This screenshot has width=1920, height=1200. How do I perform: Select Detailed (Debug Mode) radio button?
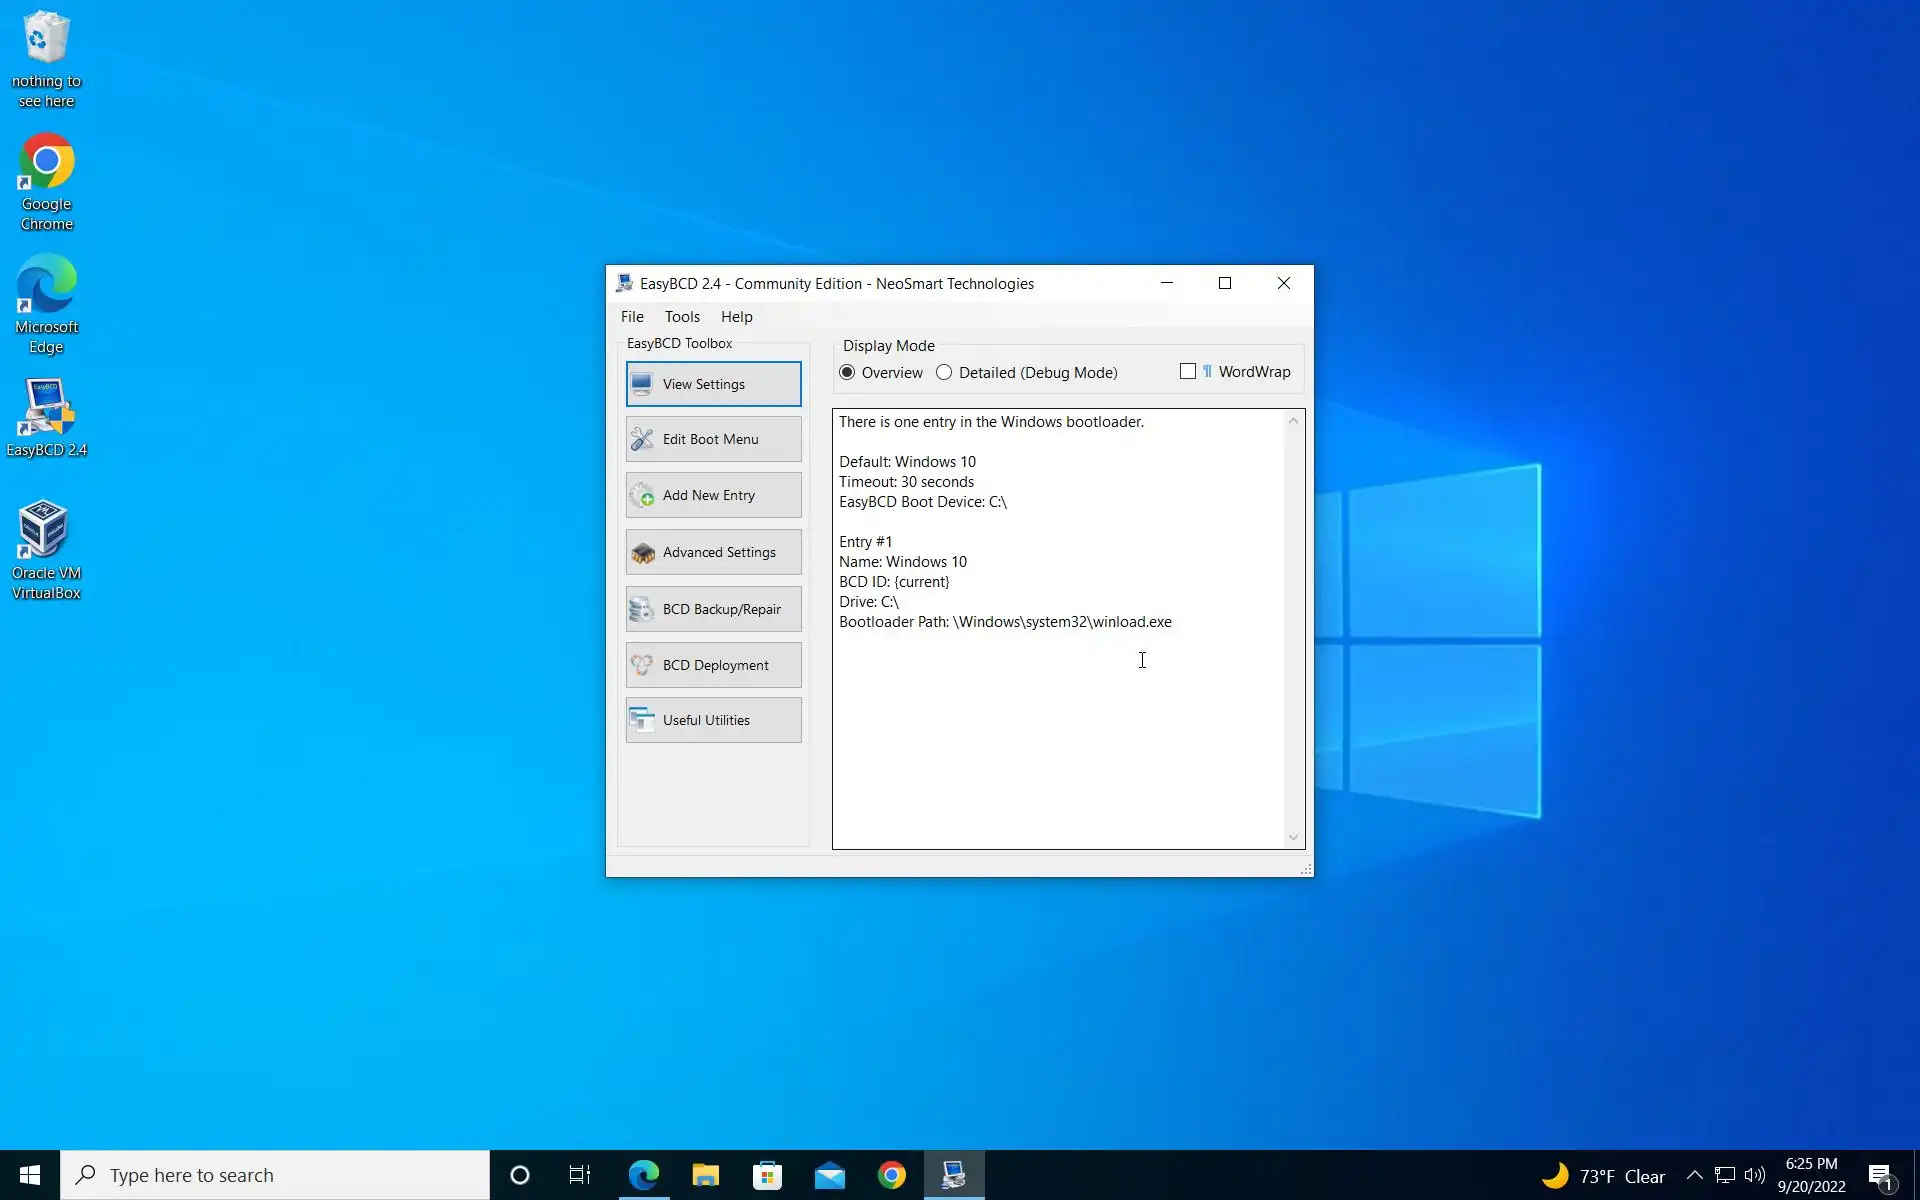click(944, 373)
